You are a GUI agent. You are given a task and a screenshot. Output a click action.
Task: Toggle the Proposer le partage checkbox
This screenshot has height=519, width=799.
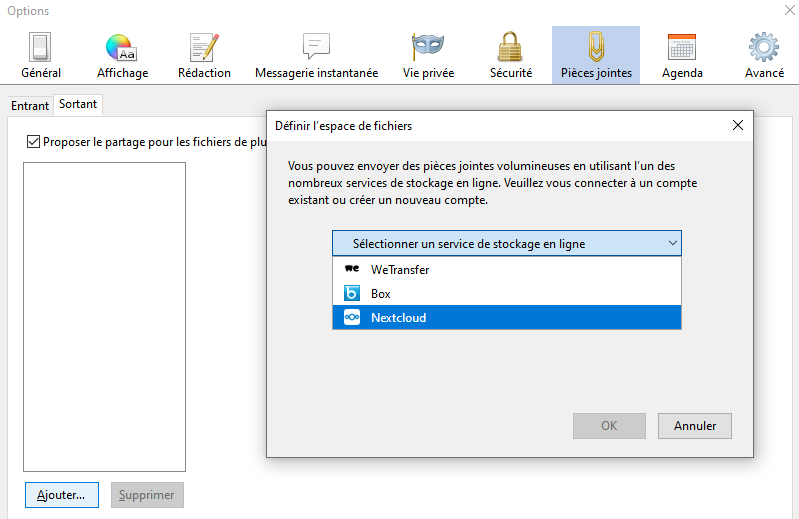[34, 142]
